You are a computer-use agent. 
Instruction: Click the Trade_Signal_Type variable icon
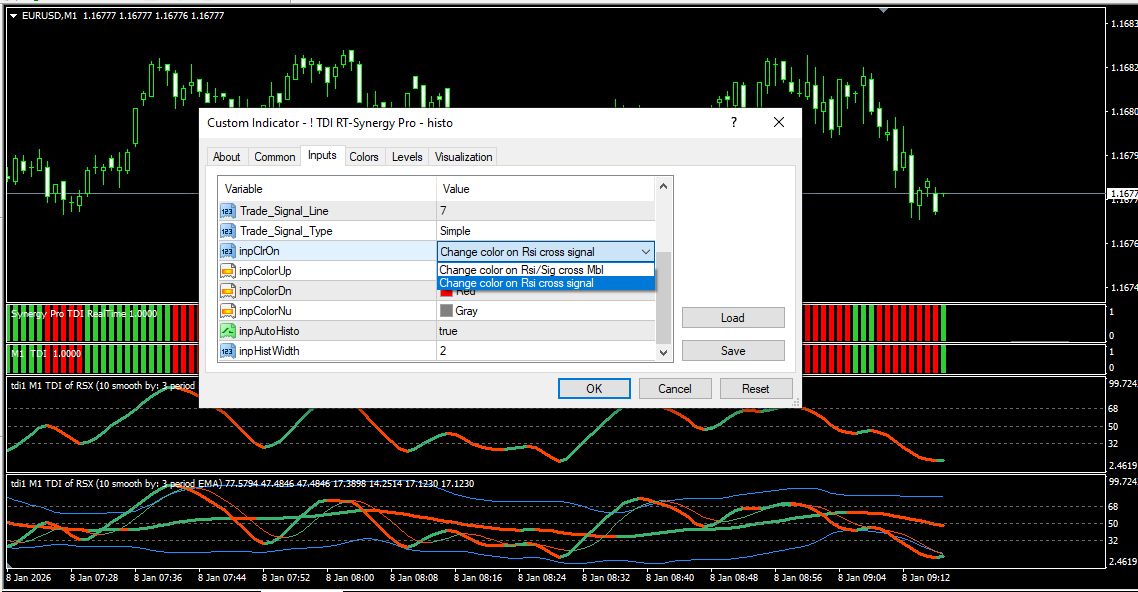(x=227, y=231)
